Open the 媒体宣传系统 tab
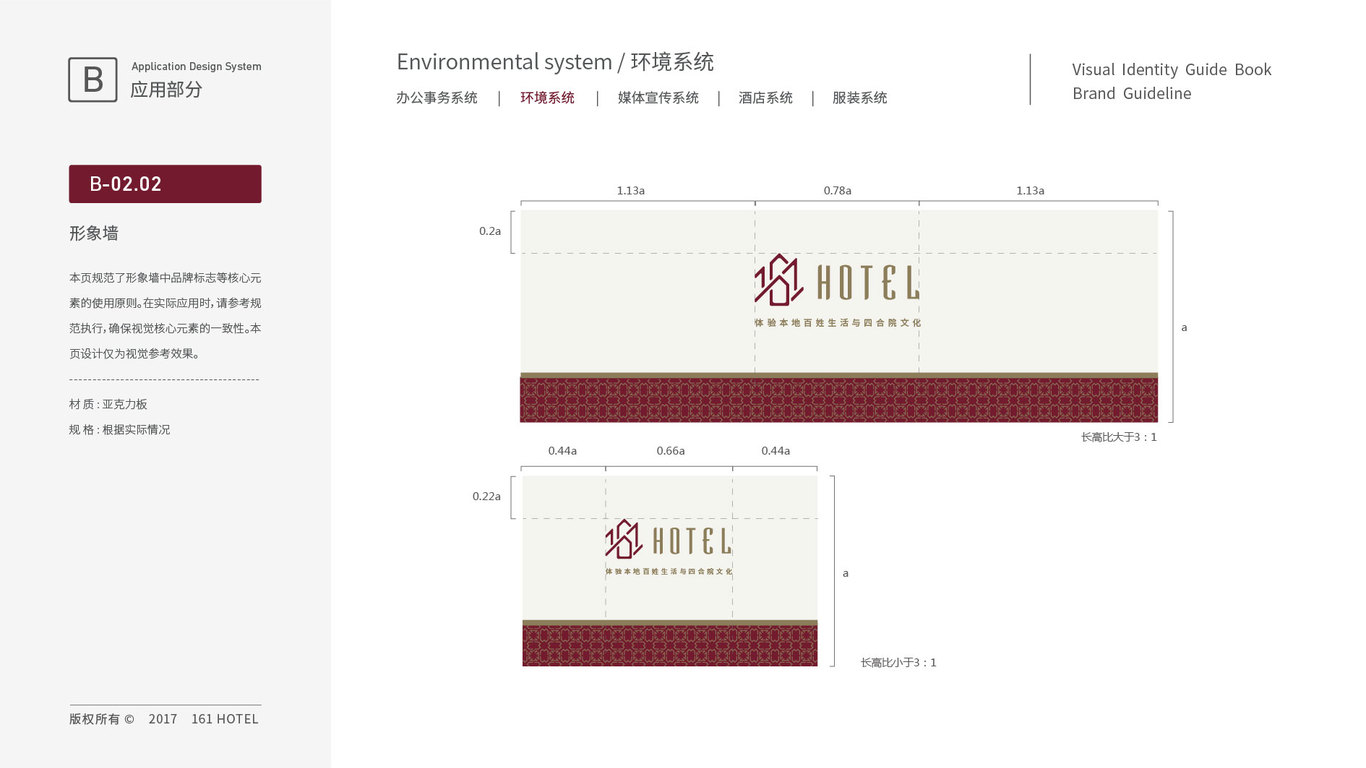The width and height of the screenshot is (1366, 768). tap(658, 98)
